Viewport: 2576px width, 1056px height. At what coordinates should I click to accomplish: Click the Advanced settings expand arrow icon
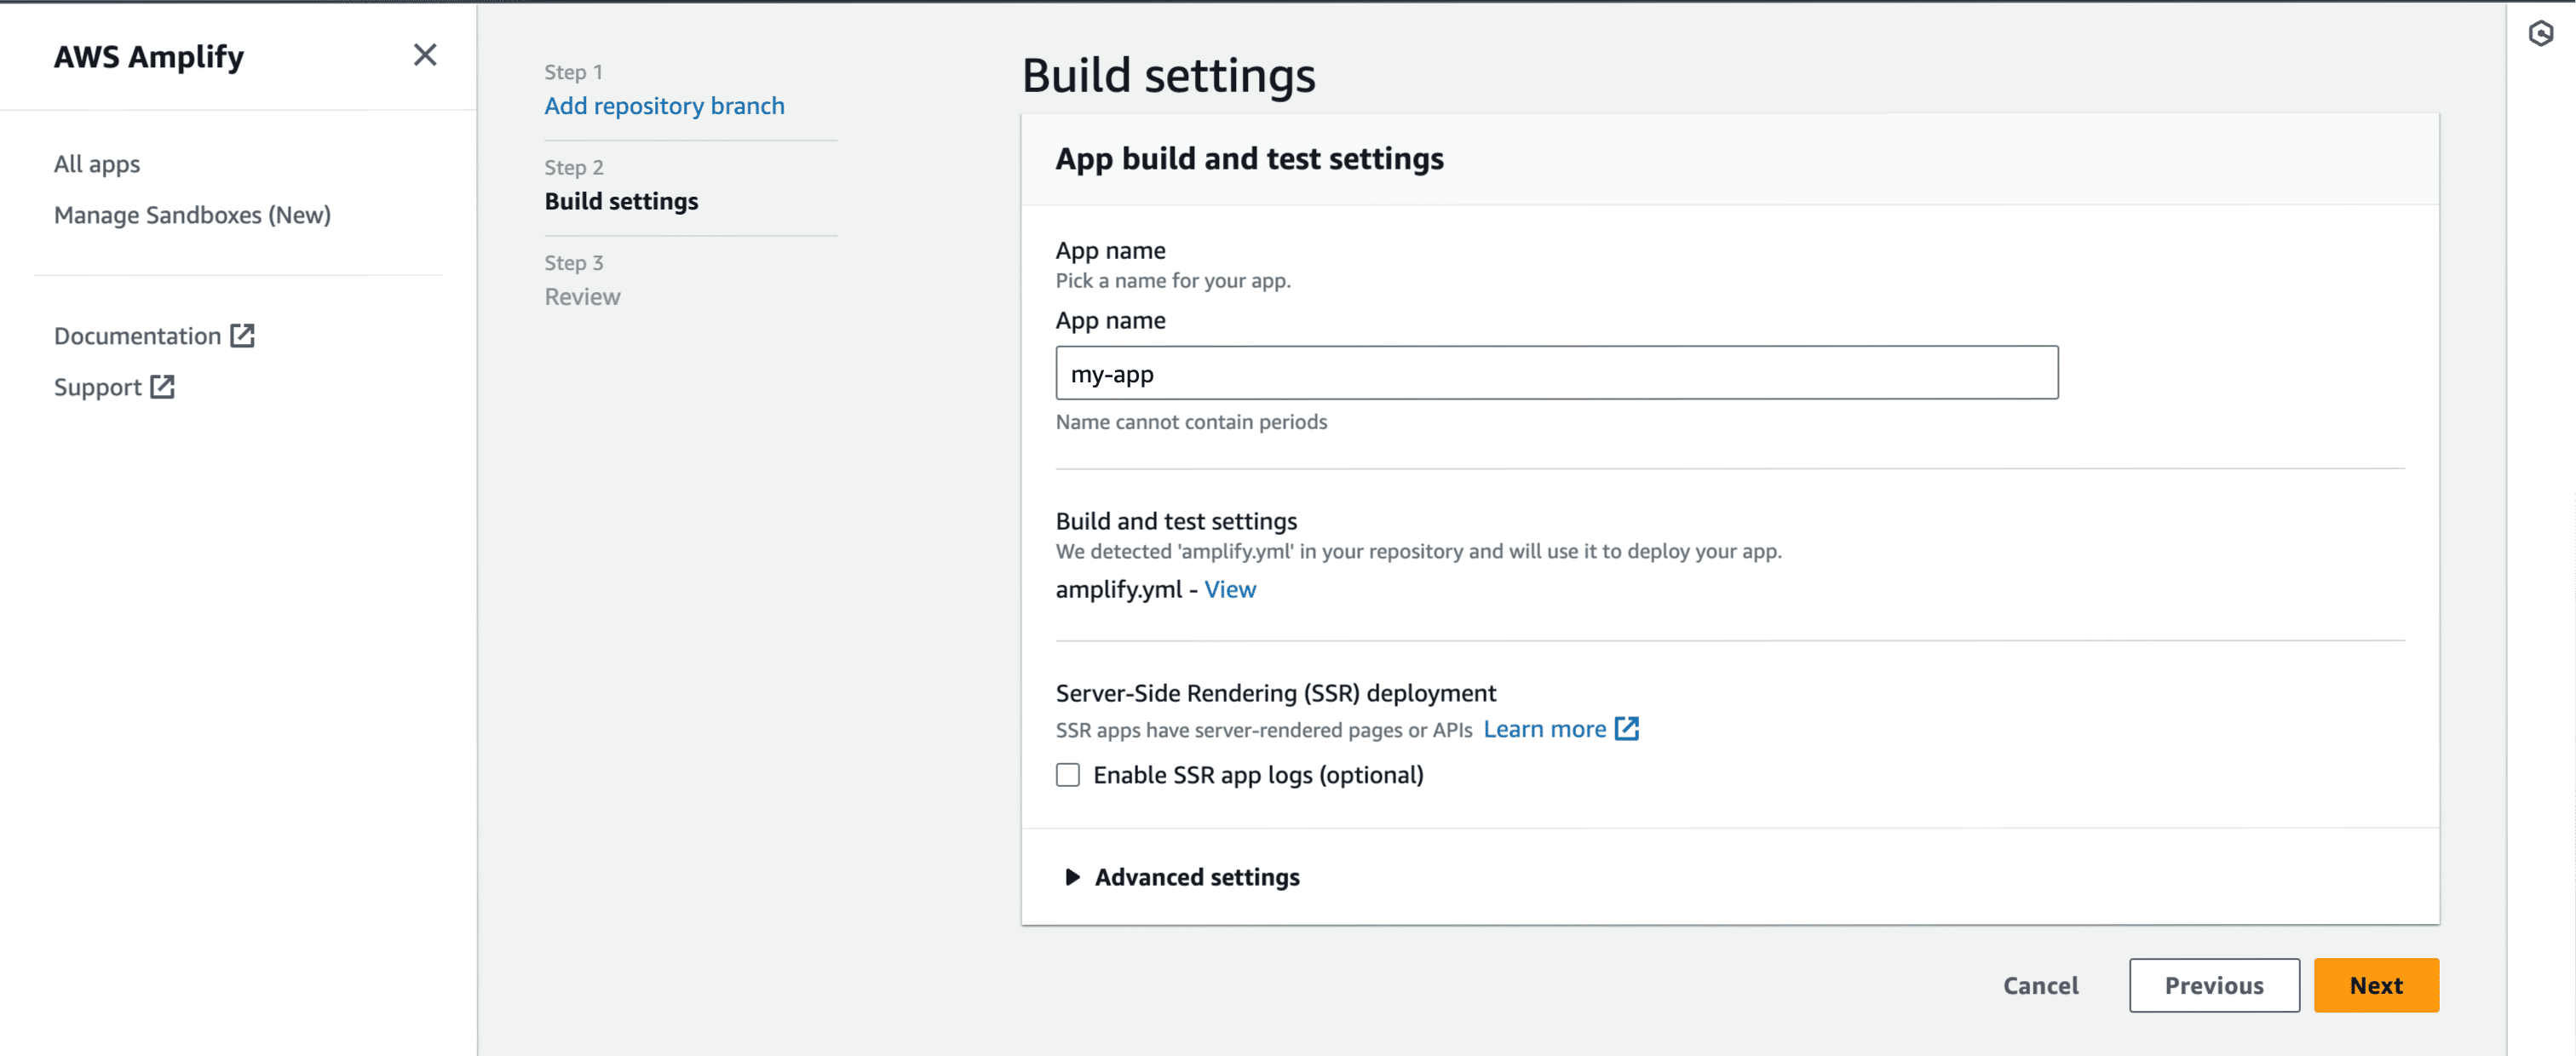click(x=1067, y=877)
